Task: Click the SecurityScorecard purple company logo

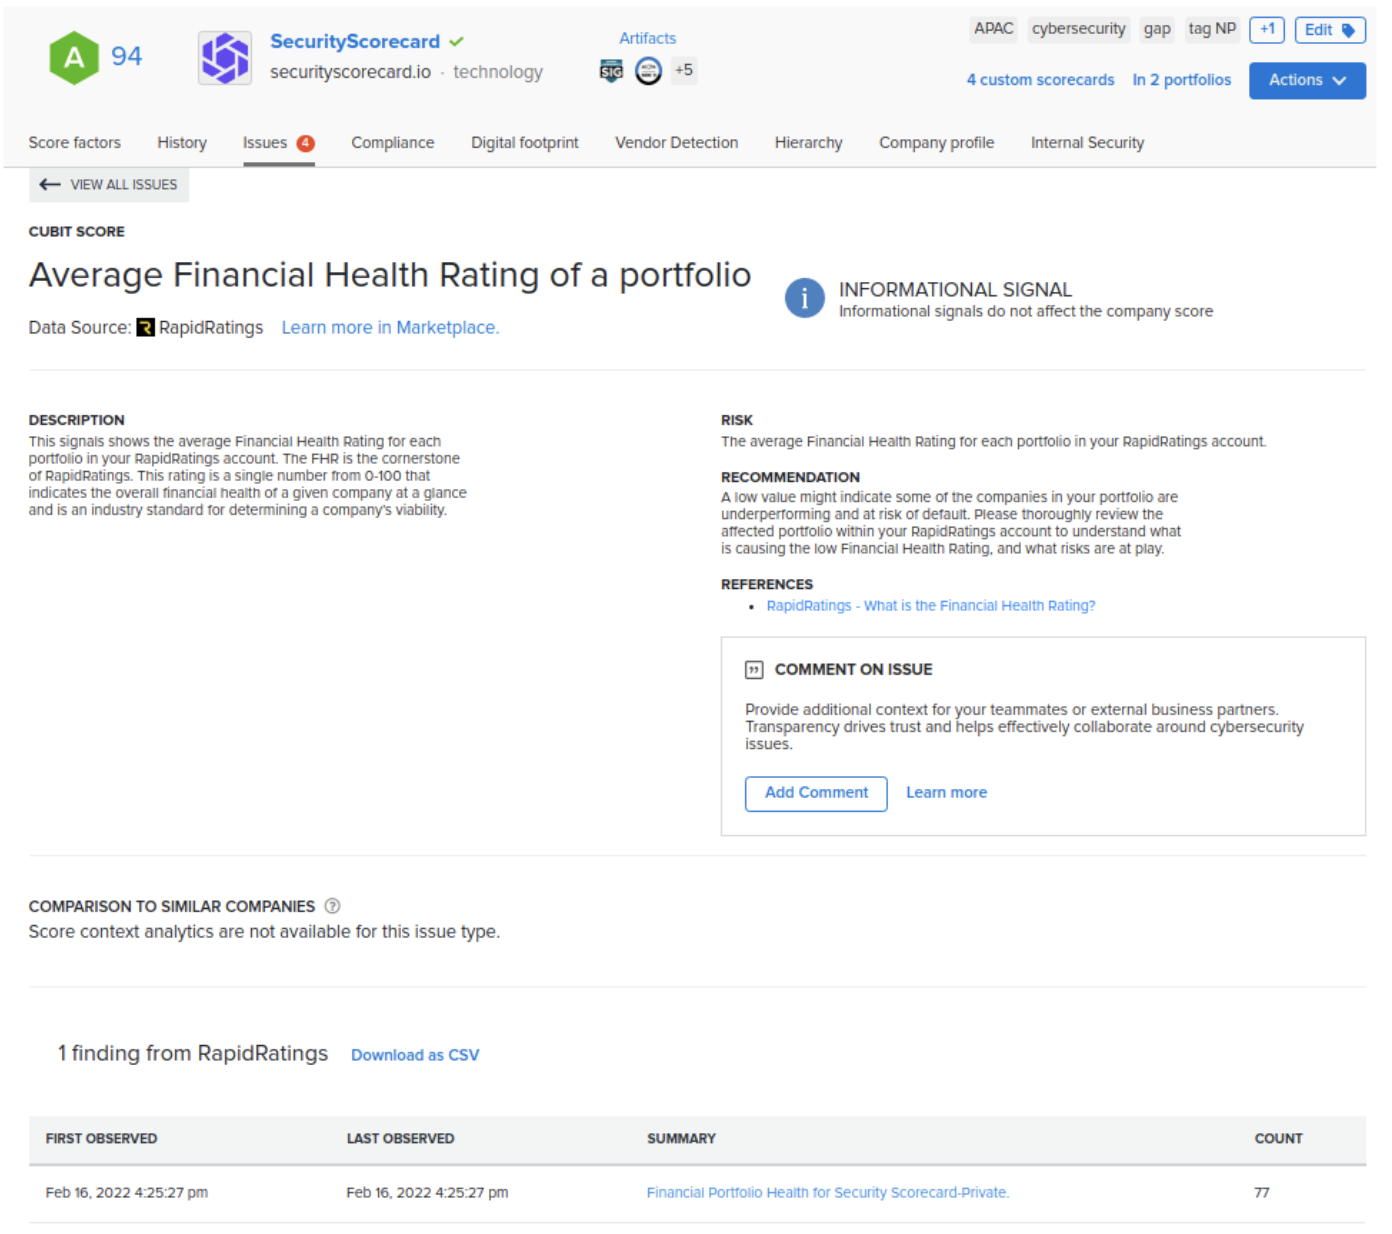Action: pyautogui.click(x=225, y=57)
